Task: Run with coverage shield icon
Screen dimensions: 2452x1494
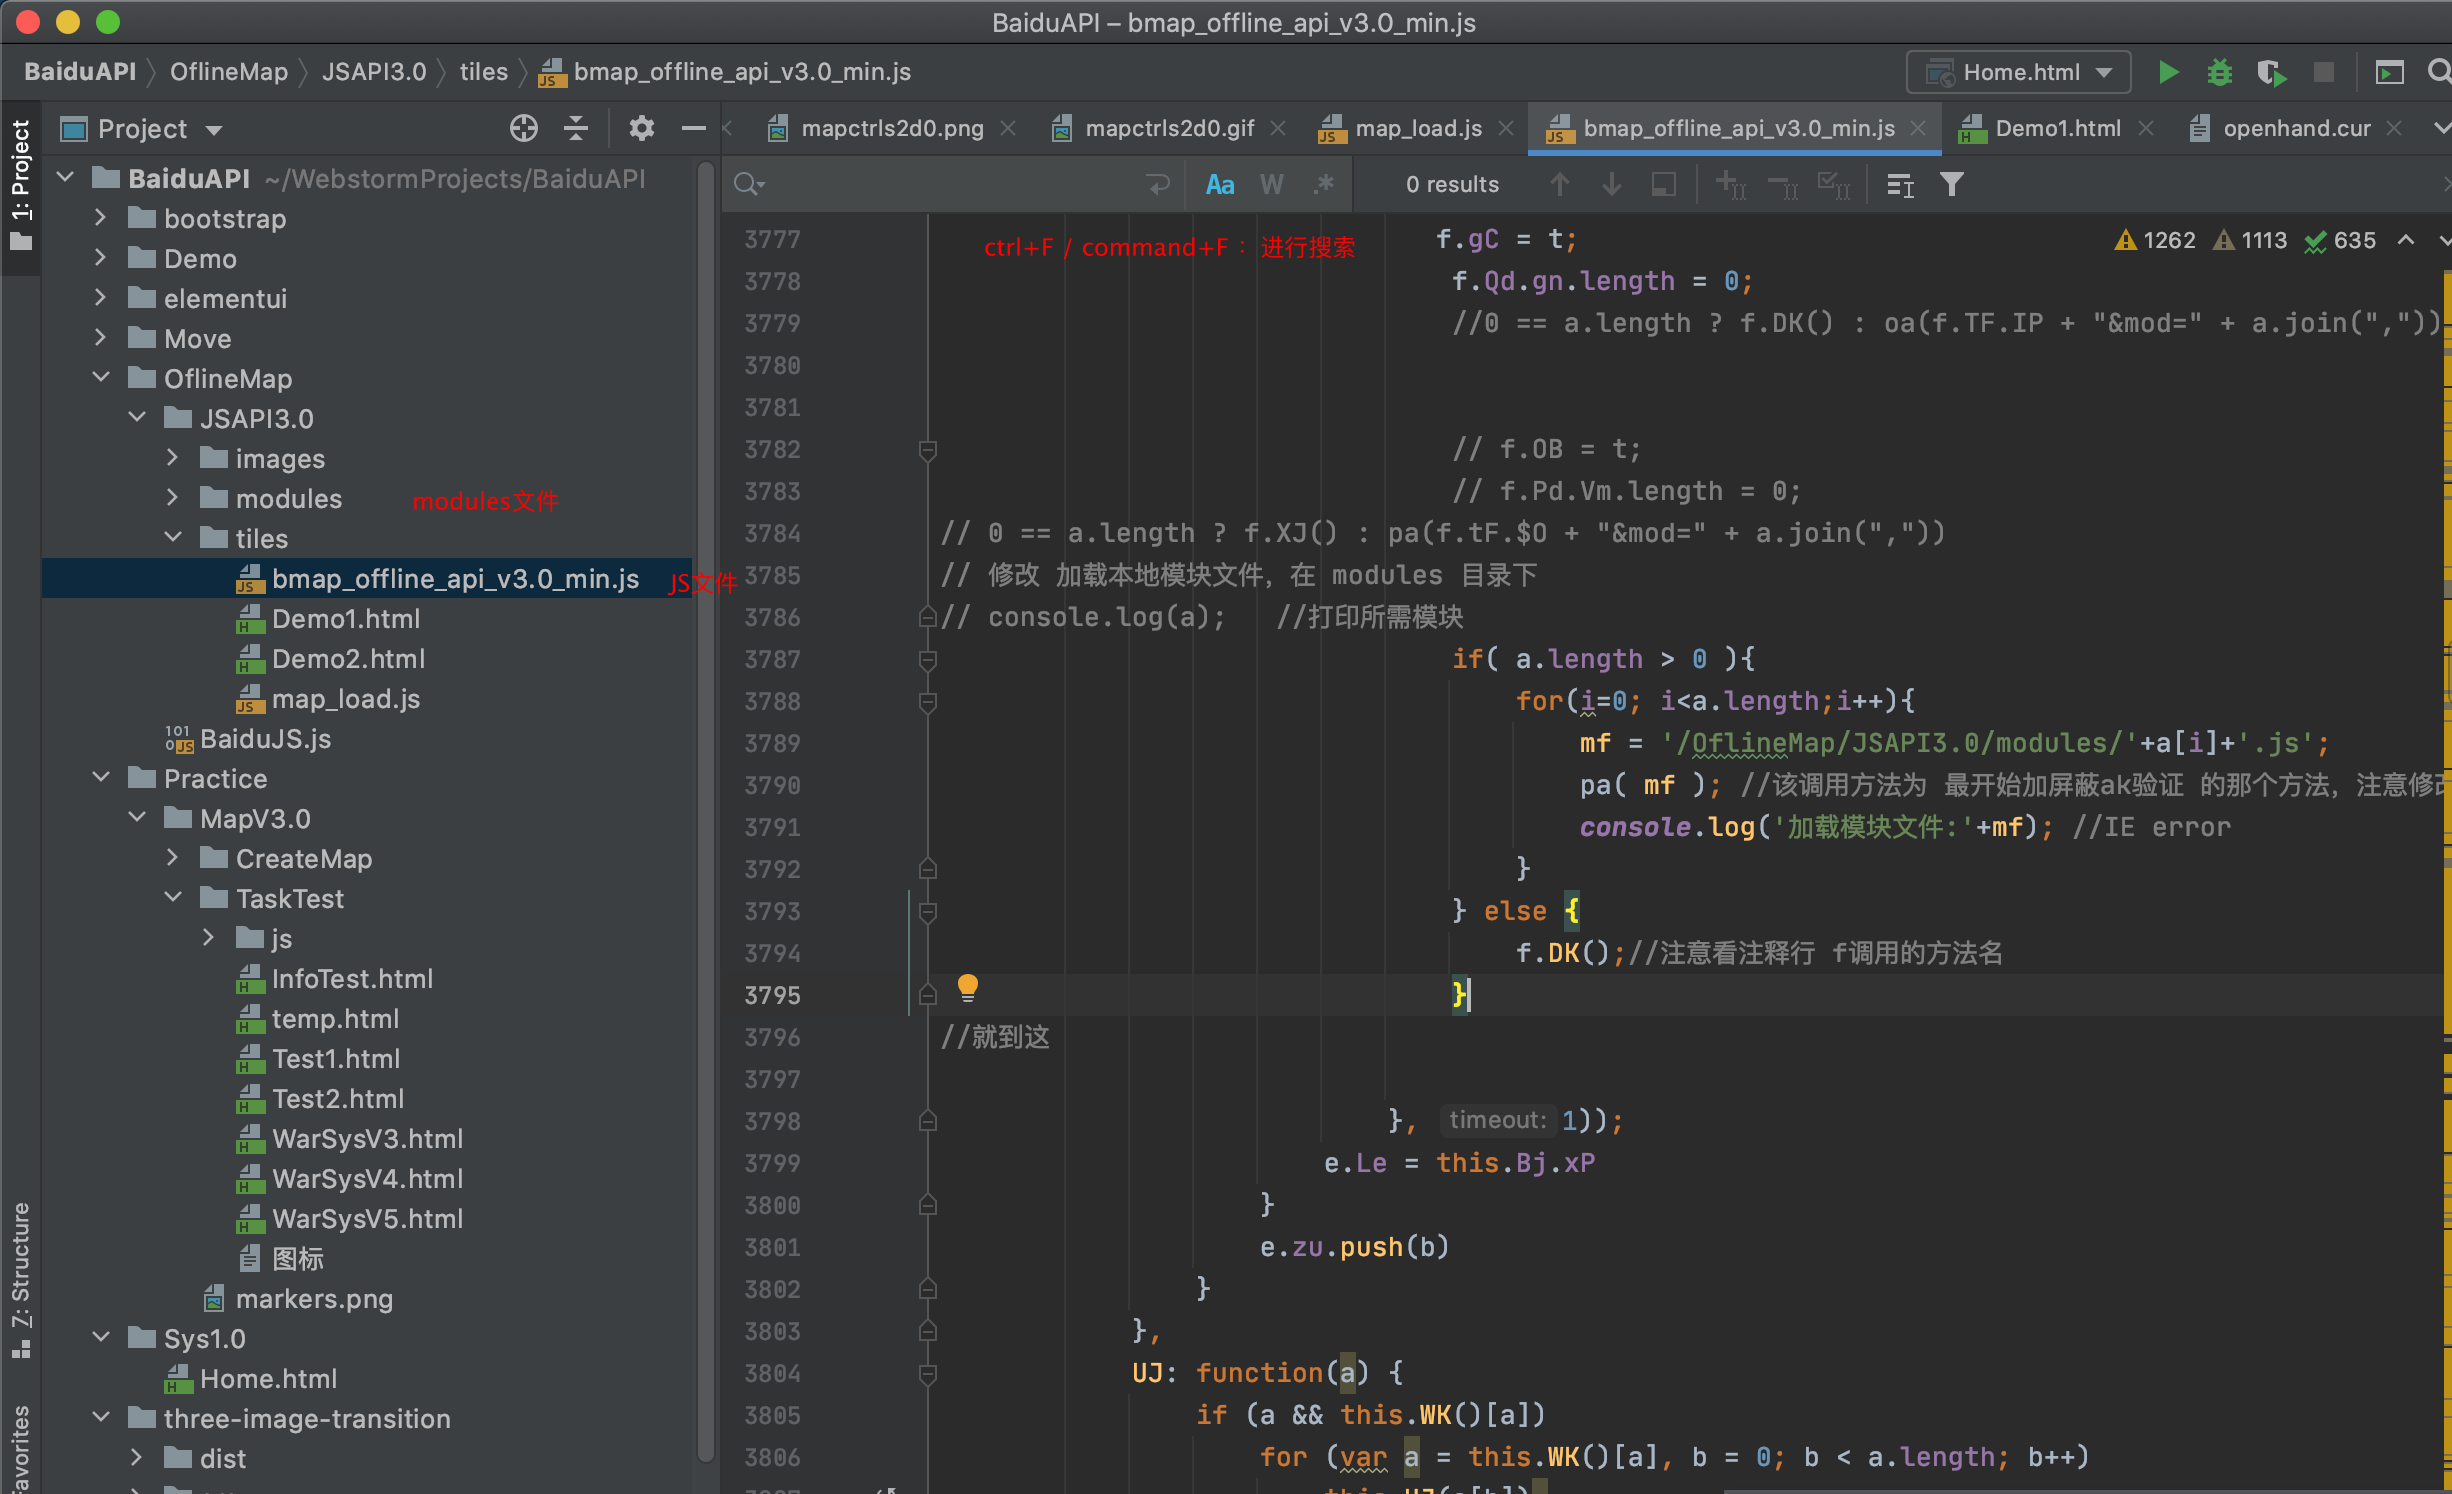Action: [x=2272, y=73]
